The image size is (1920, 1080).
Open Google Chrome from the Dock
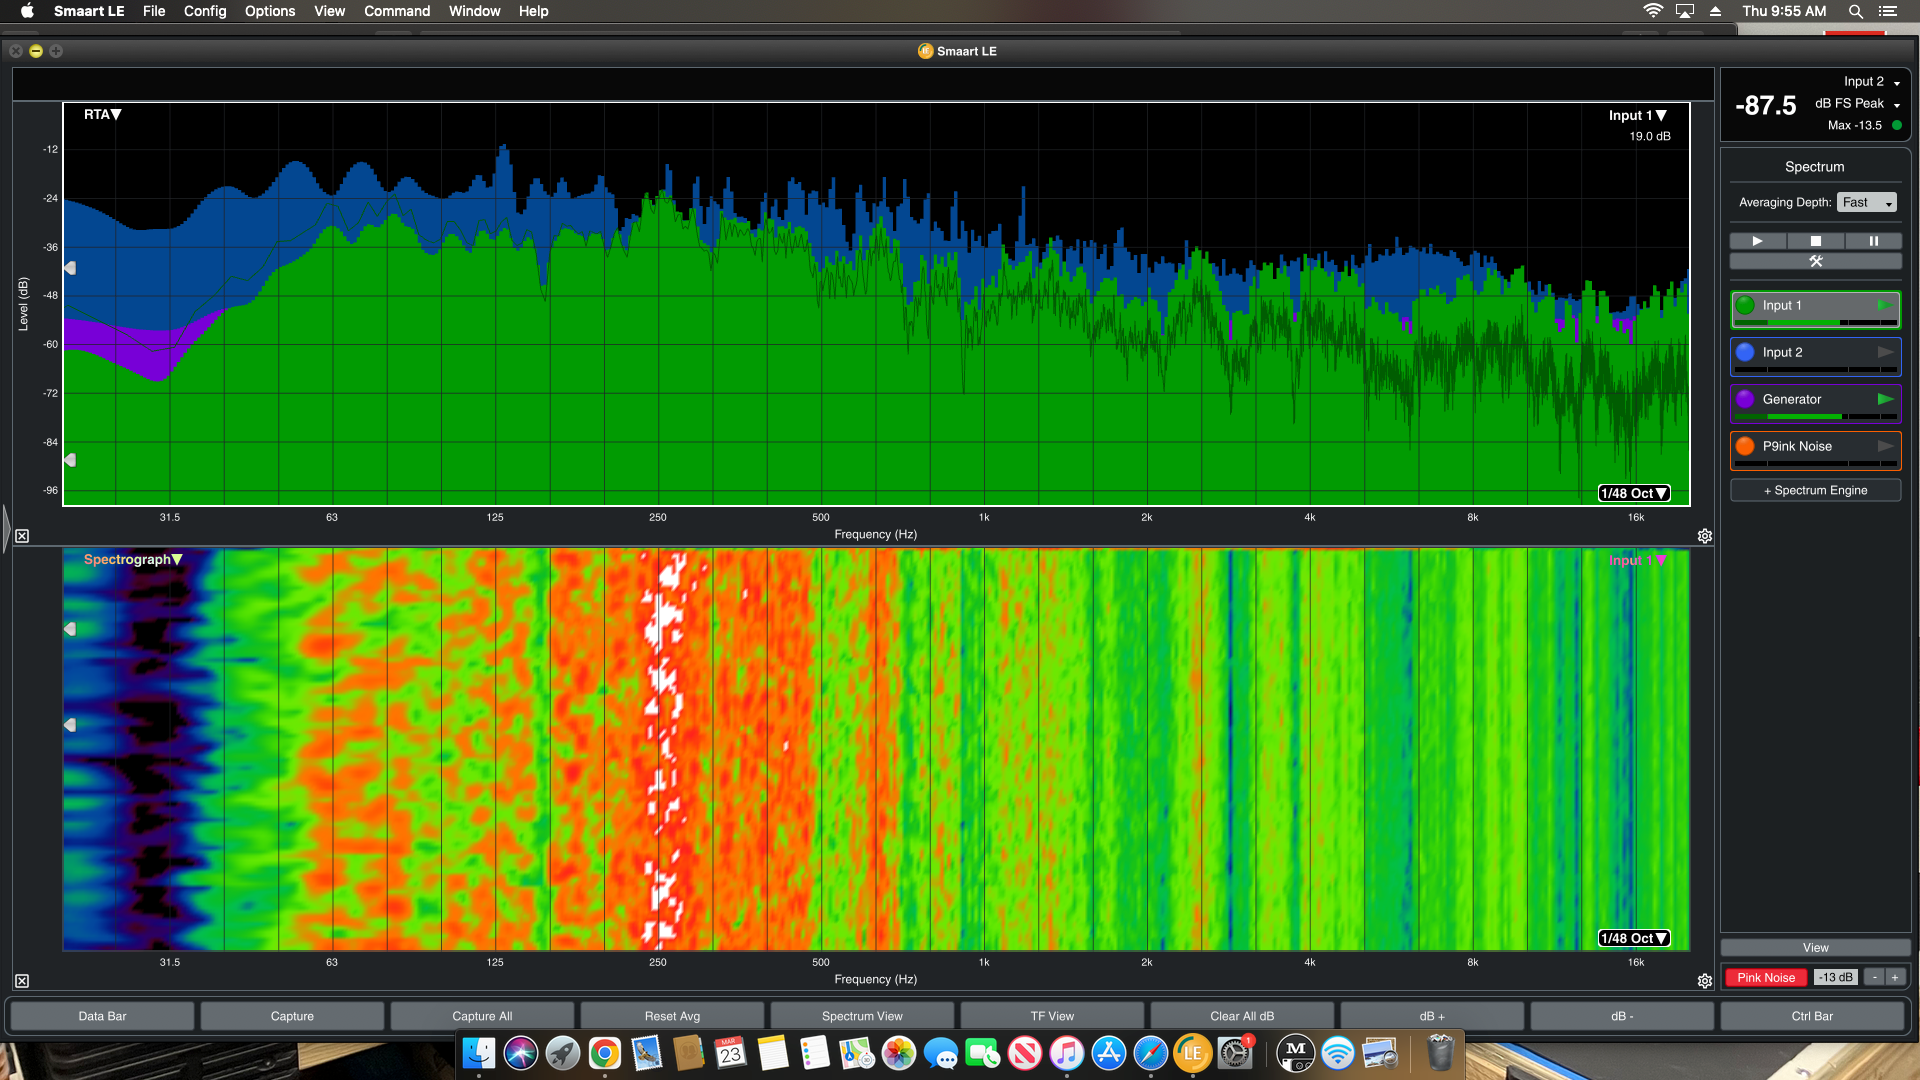(604, 1052)
